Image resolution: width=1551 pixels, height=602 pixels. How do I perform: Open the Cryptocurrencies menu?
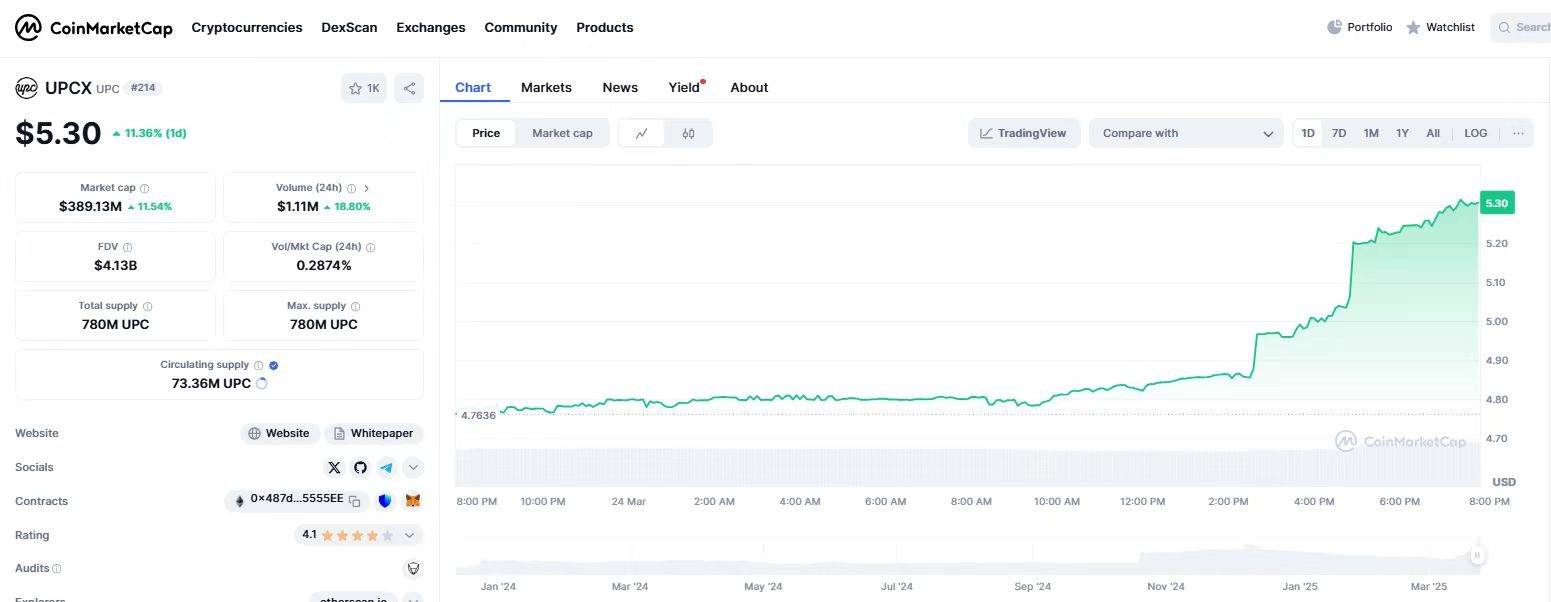[x=247, y=27]
